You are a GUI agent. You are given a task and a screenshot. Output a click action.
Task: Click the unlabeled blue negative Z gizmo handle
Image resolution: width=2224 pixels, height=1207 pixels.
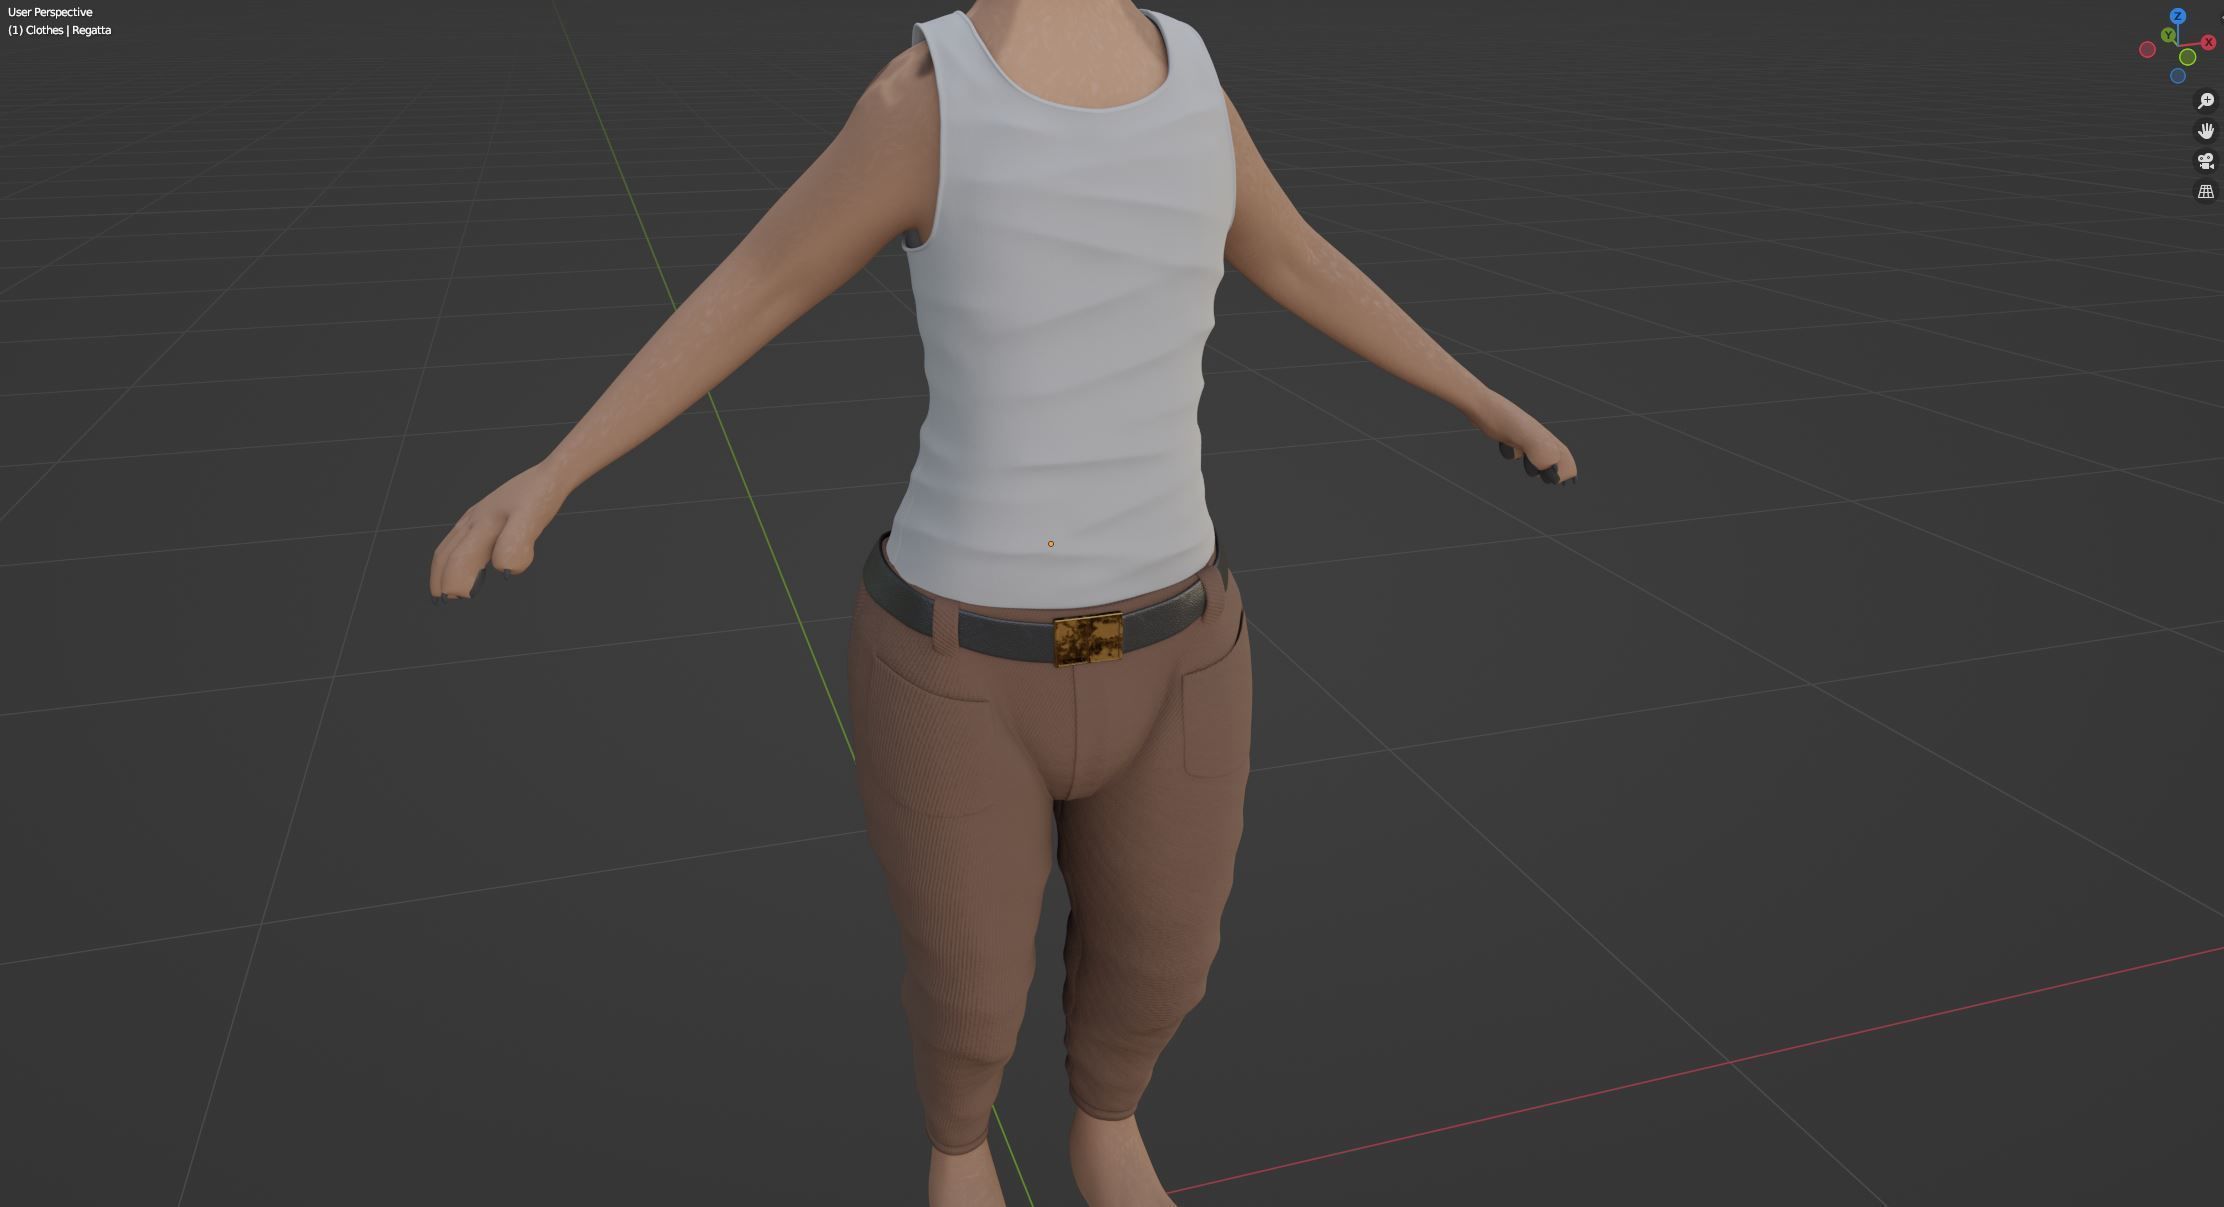coord(2177,76)
